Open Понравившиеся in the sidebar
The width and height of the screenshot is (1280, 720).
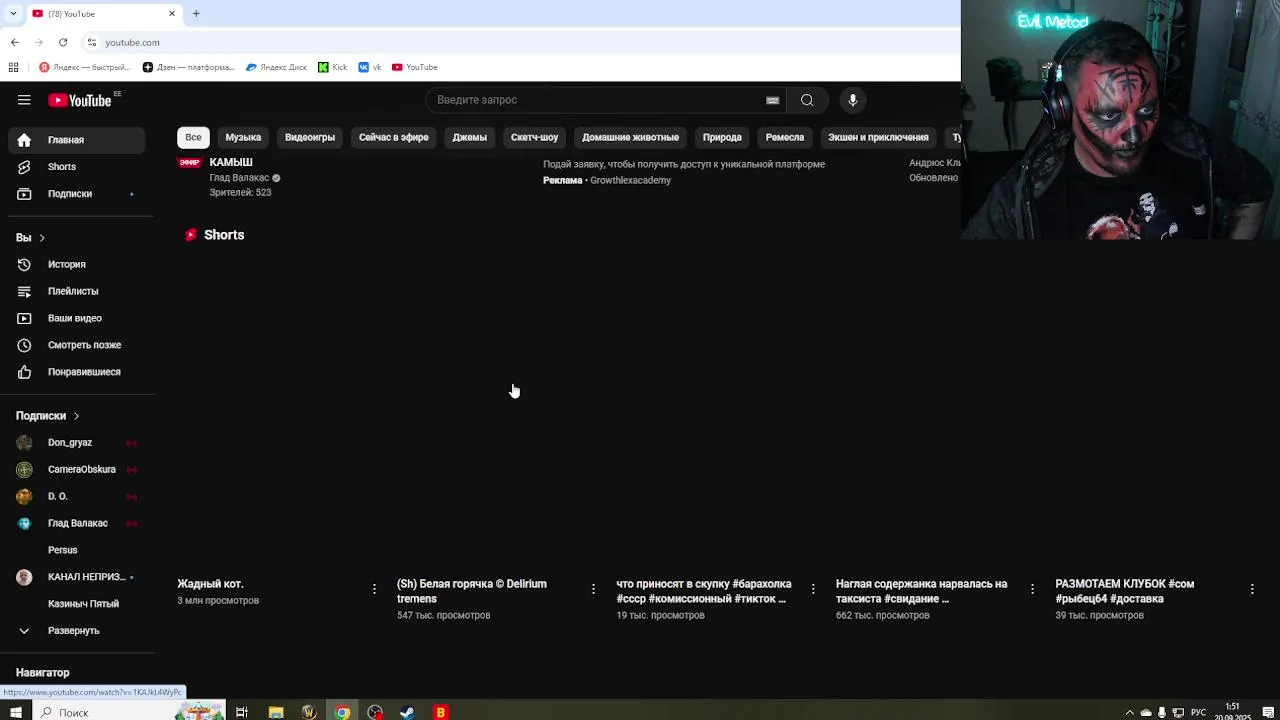click(77, 372)
